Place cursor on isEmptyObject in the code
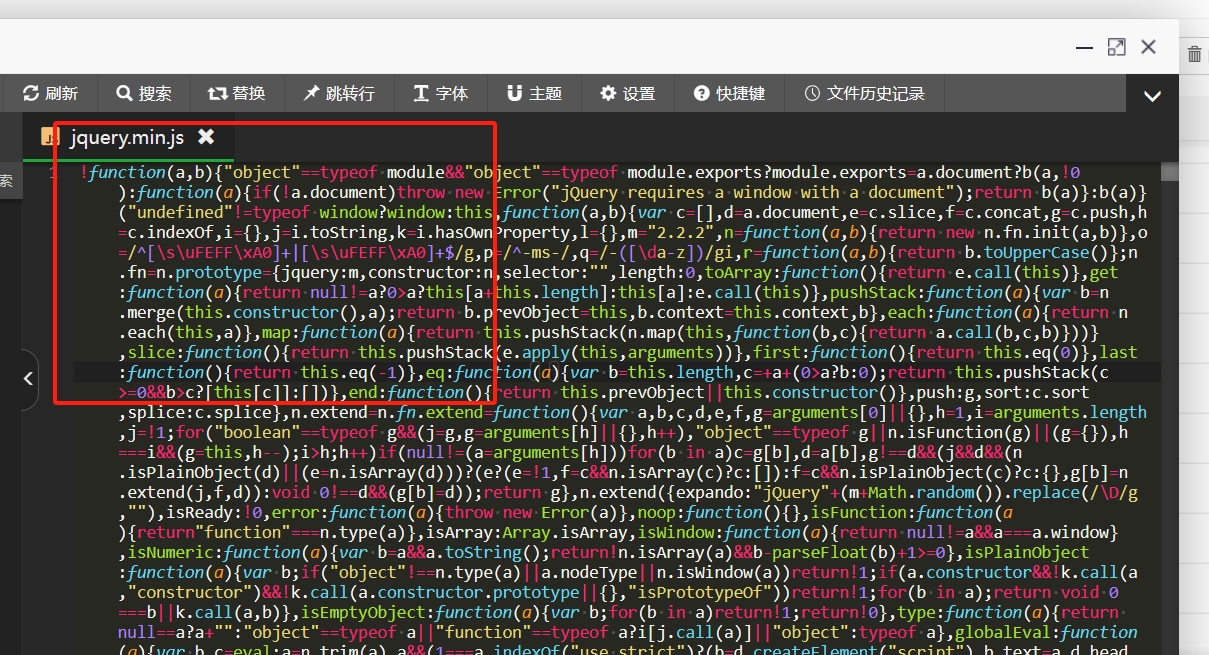1209x655 pixels. tap(367, 612)
